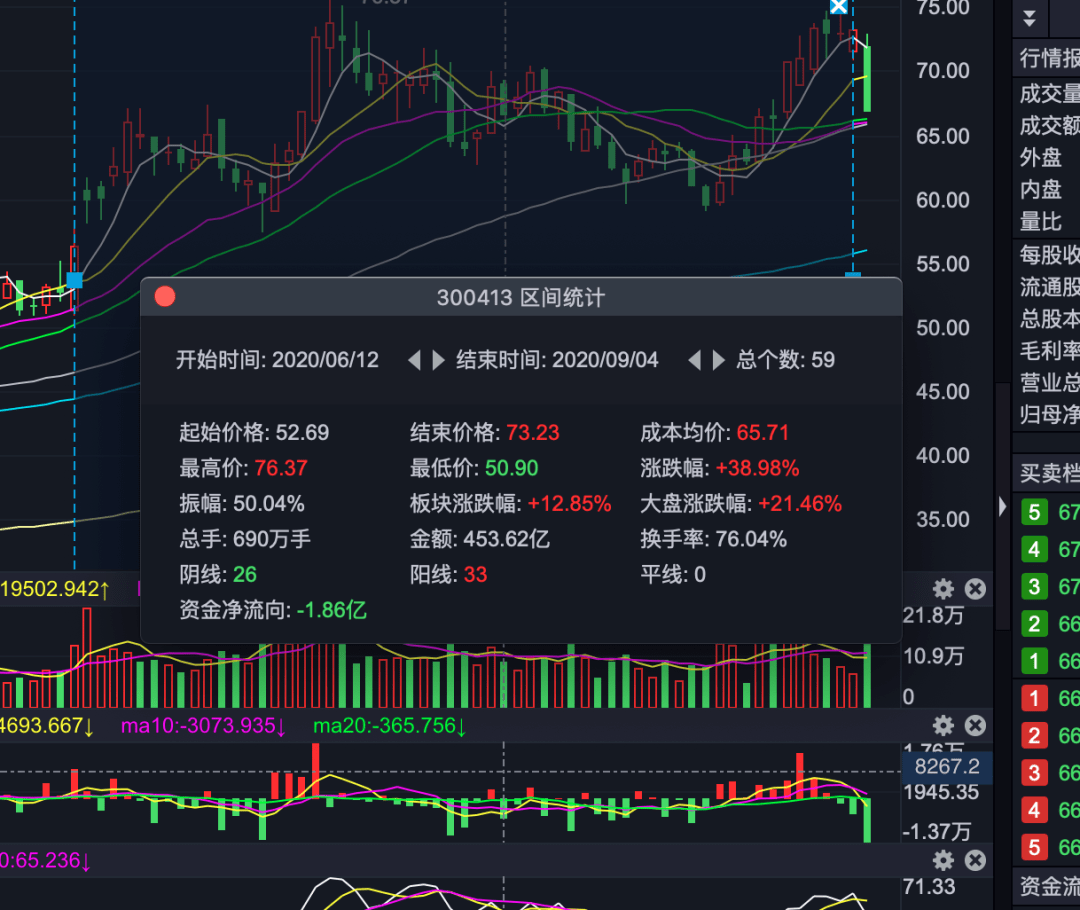Image resolution: width=1080 pixels, height=910 pixels.
Task: Close the bottom indicator panel
Action: click(x=975, y=860)
